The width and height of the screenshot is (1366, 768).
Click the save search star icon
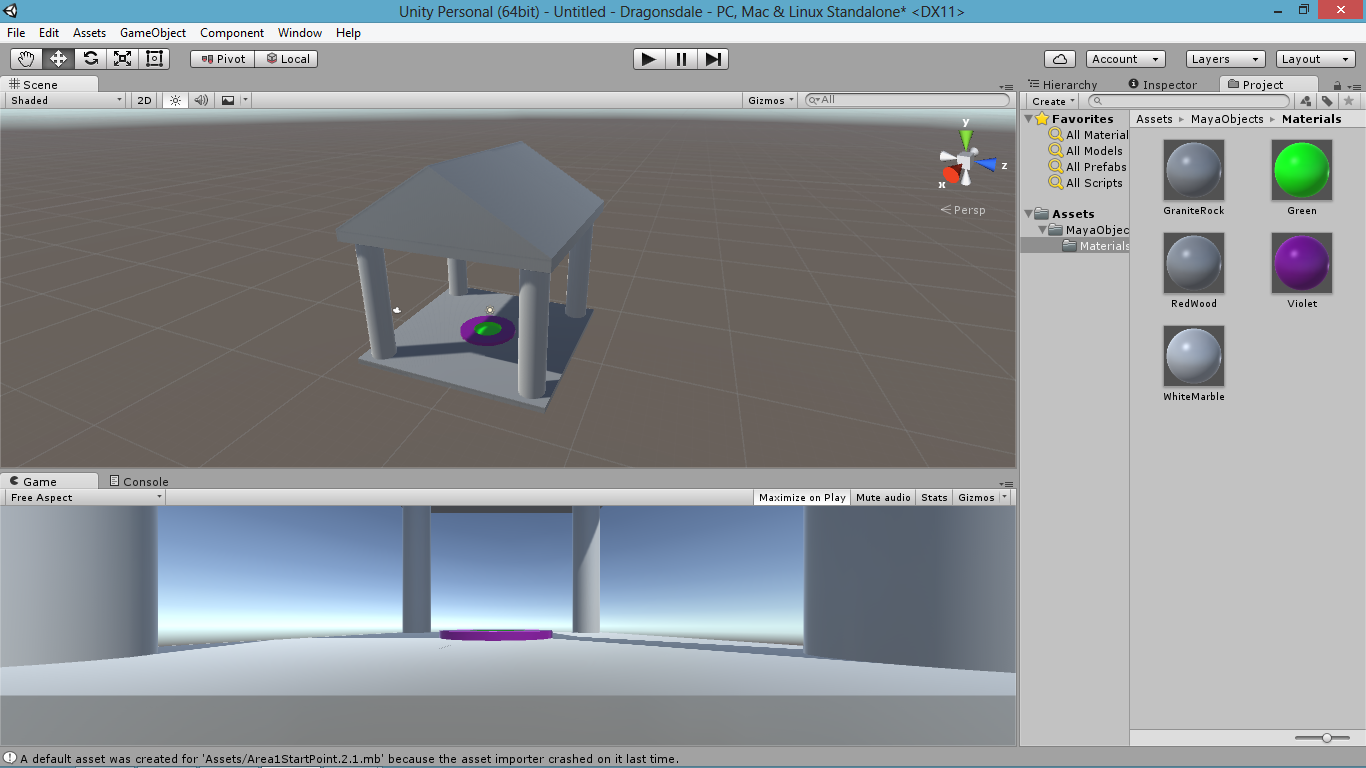(x=1348, y=101)
